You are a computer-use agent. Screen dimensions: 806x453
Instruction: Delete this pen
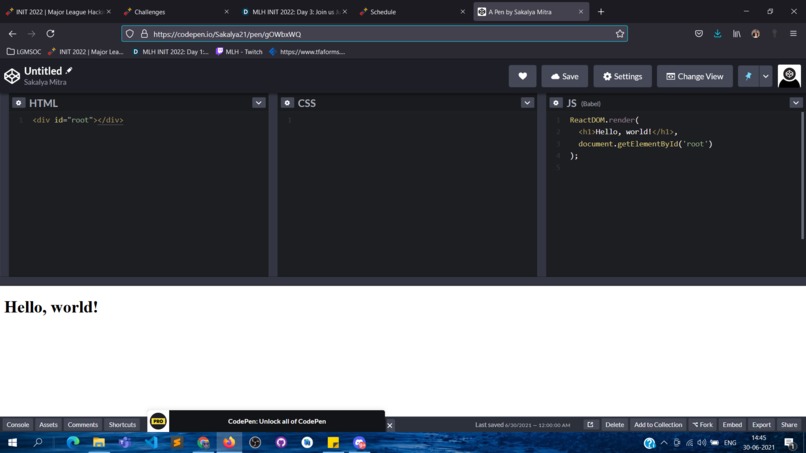click(614, 425)
